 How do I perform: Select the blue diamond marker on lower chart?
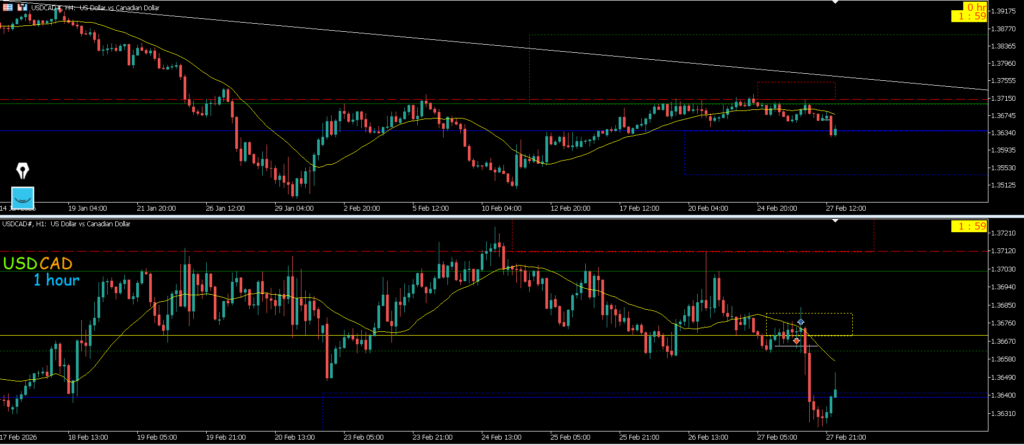pyautogui.click(x=801, y=322)
